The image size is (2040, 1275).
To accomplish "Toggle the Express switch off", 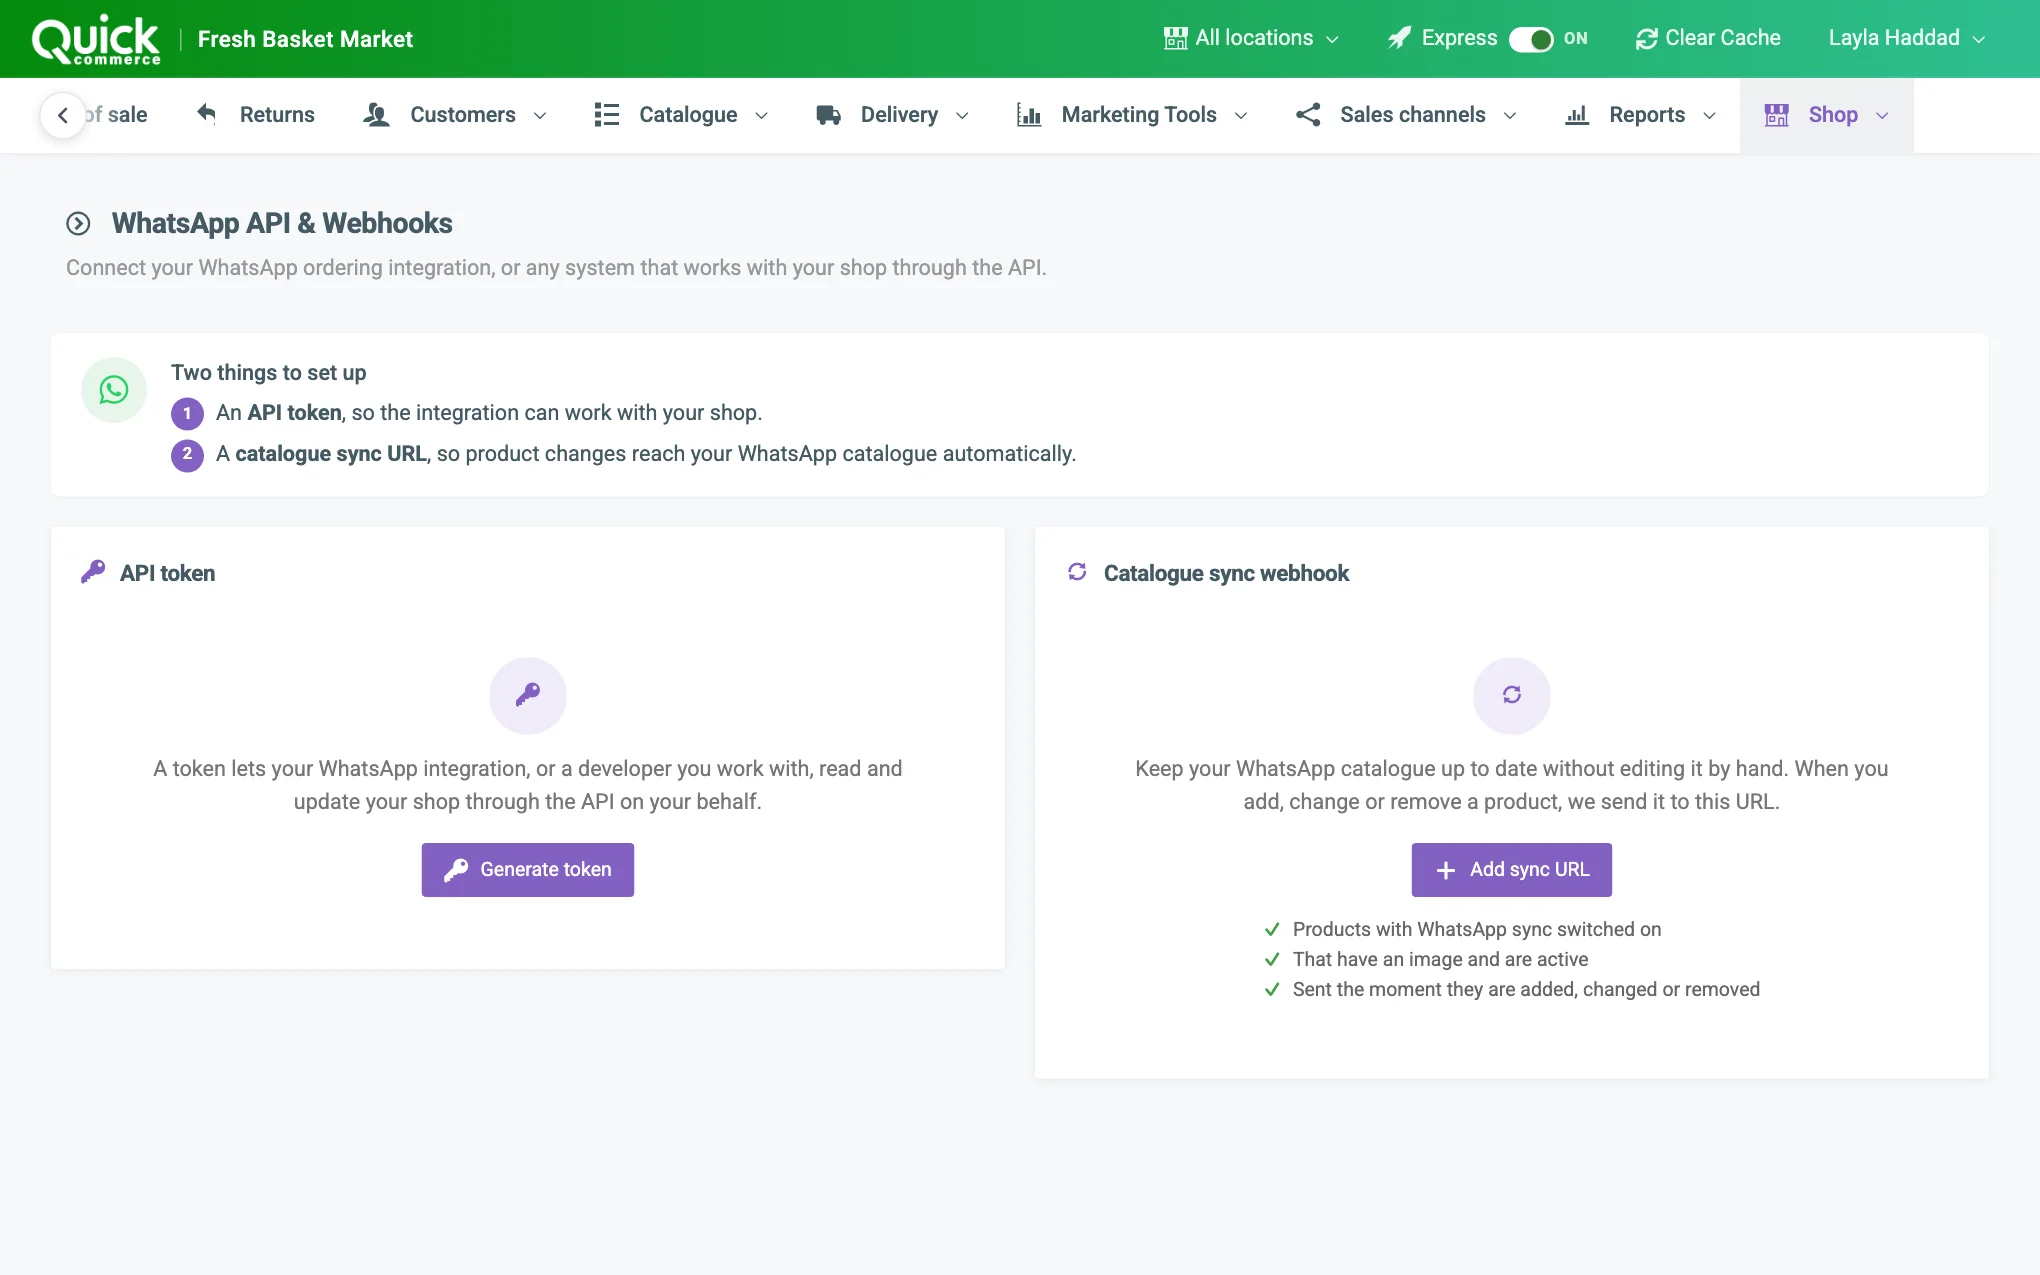I will [1531, 39].
